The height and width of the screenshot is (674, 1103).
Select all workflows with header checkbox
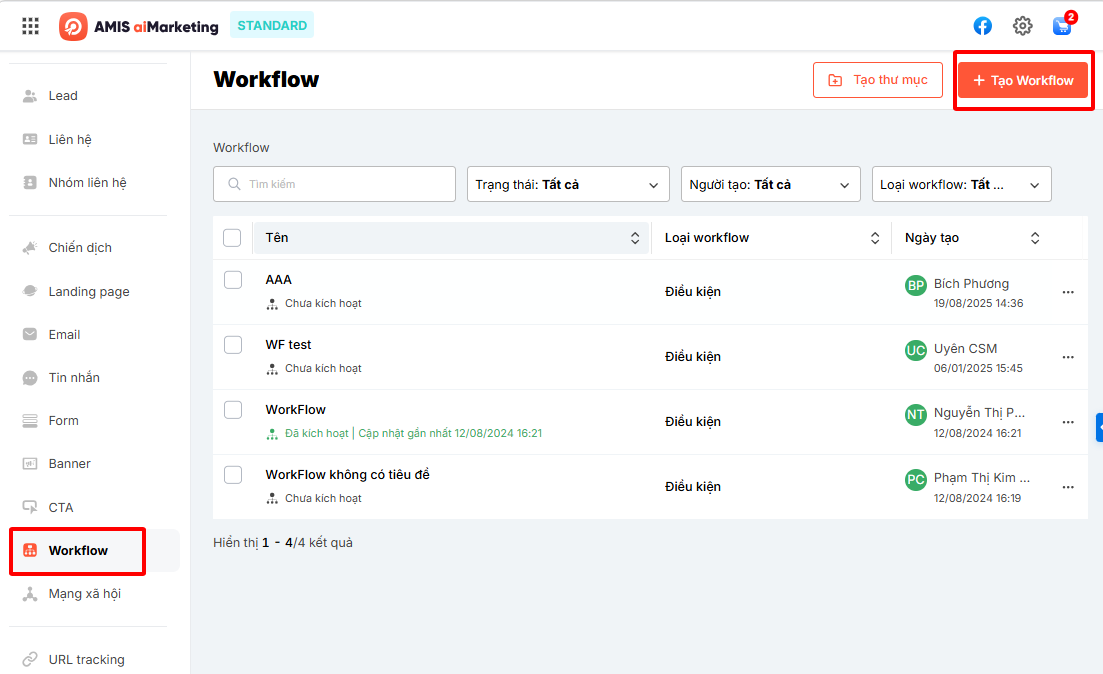click(x=232, y=238)
